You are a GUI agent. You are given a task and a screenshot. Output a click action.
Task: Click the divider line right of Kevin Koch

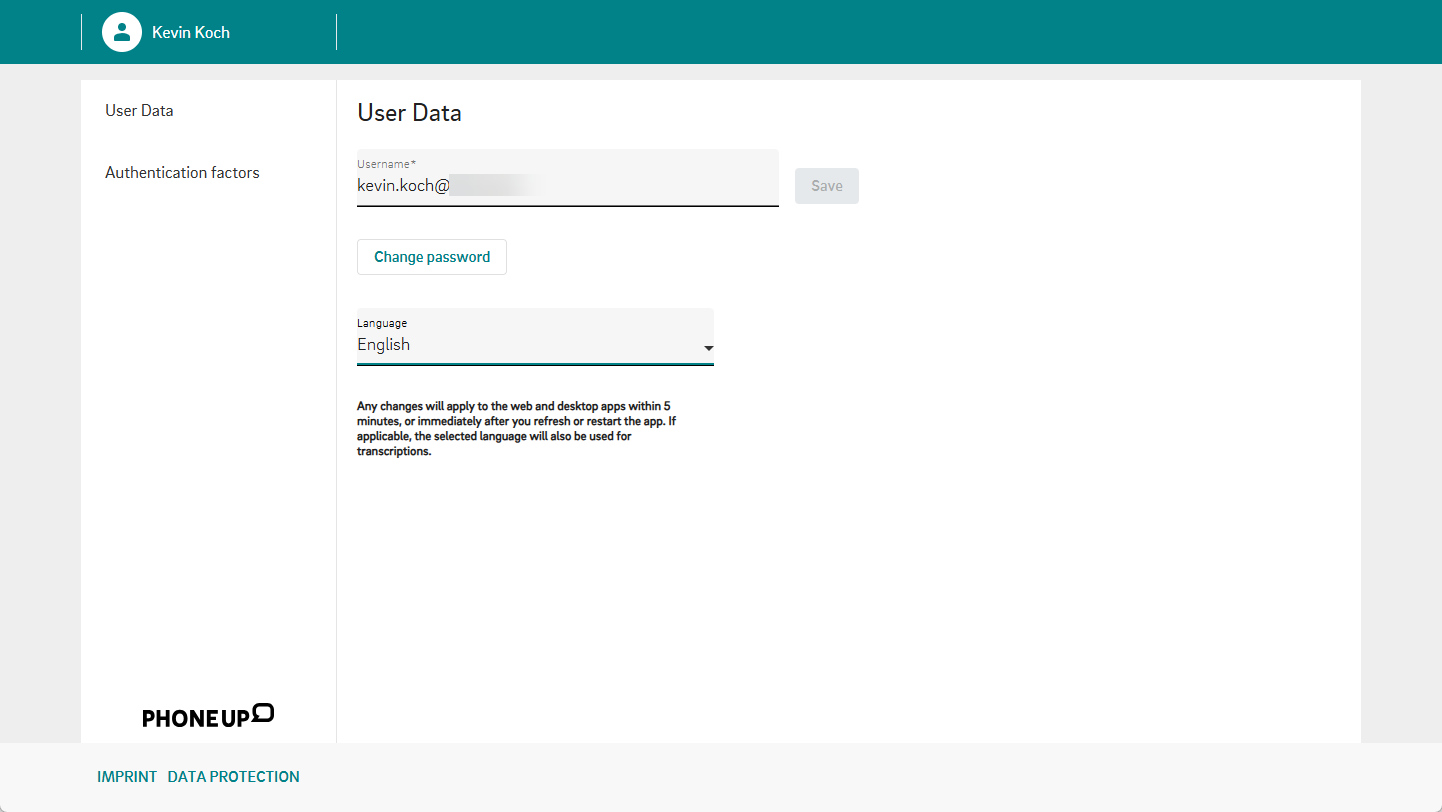pos(337,32)
